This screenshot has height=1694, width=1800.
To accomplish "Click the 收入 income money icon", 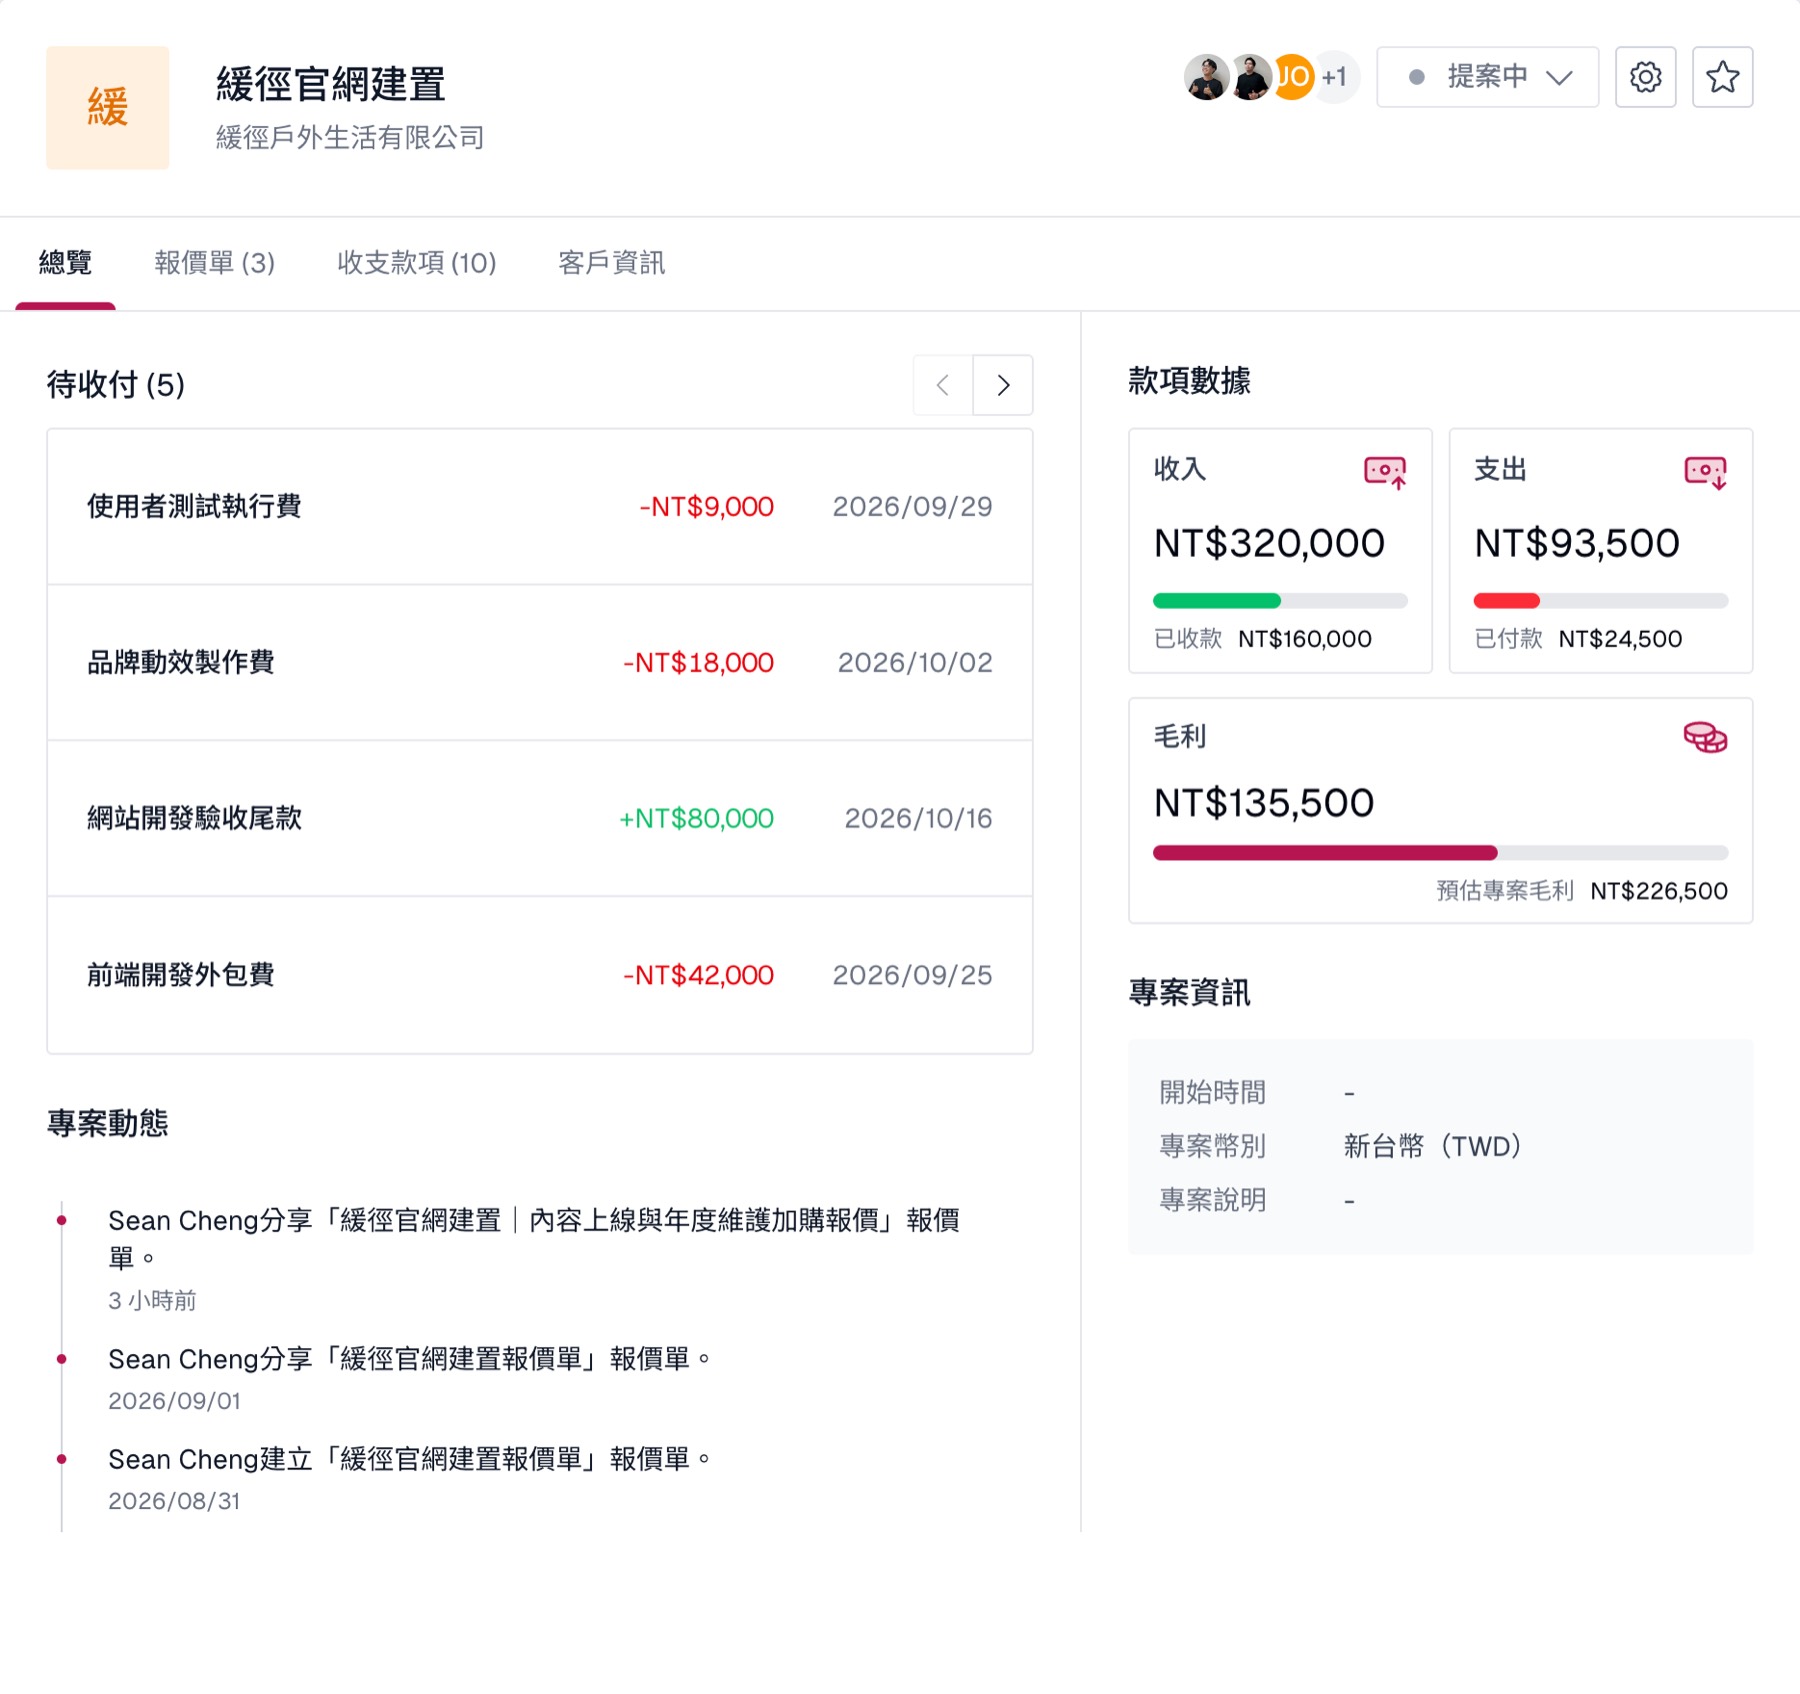I will (x=1385, y=472).
